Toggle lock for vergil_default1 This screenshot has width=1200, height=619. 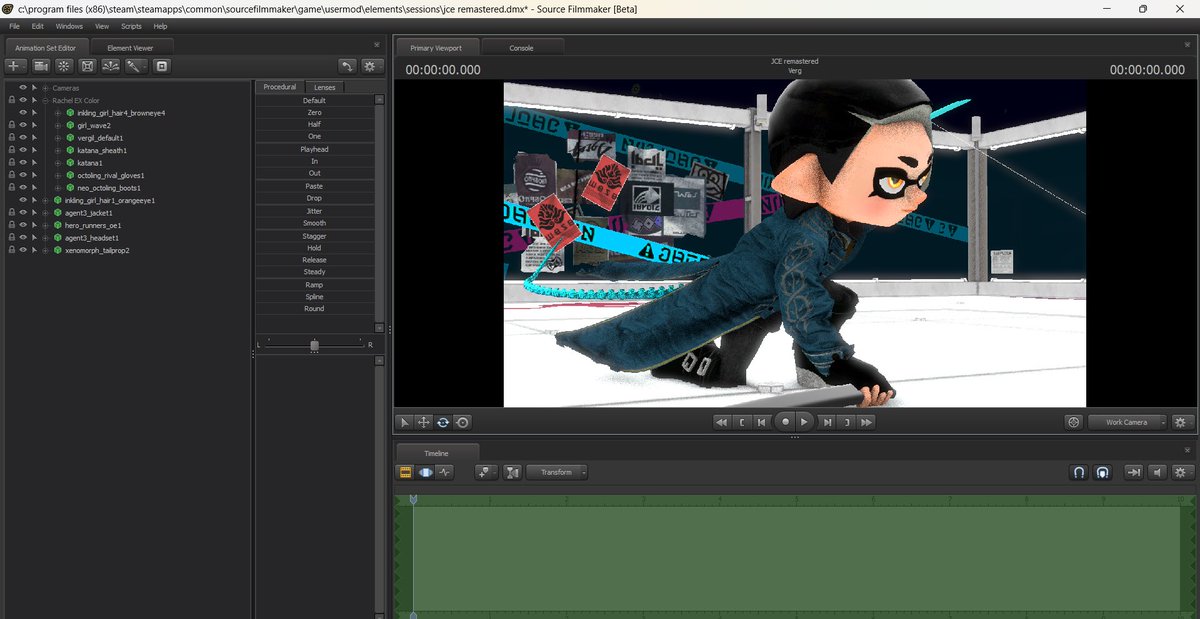tap(11, 138)
